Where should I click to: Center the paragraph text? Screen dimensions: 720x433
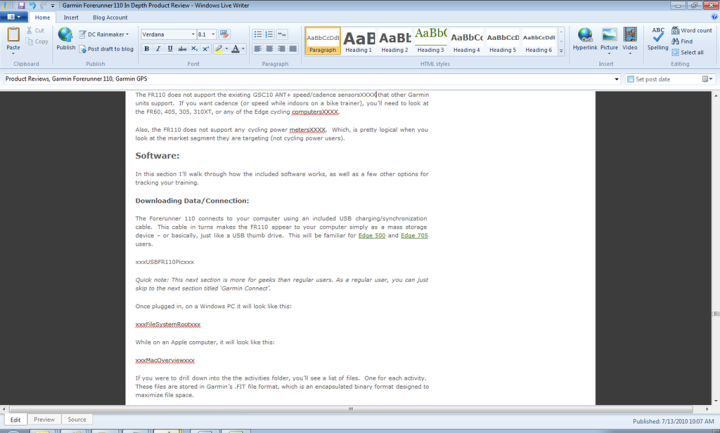(x=270, y=49)
